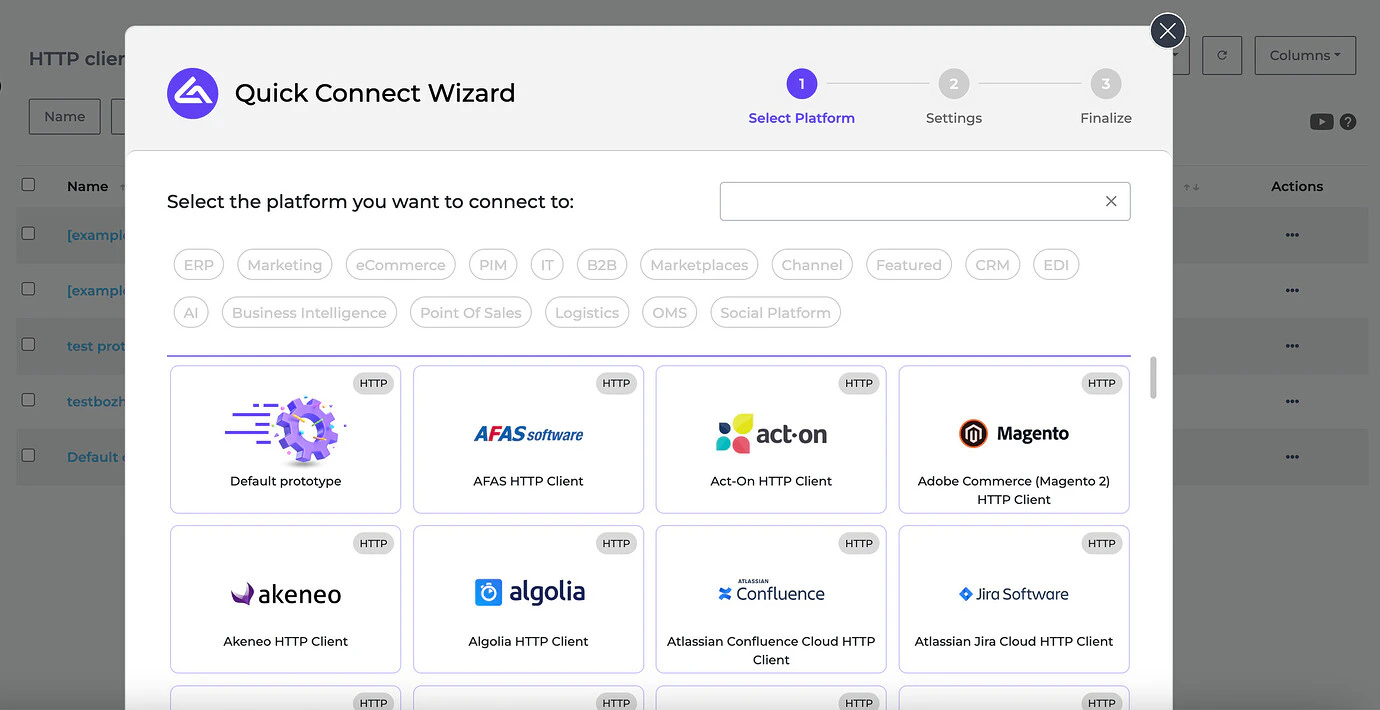Open actions menu for second table row
This screenshot has width=1380, height=710.
[x=1292, y=290]
